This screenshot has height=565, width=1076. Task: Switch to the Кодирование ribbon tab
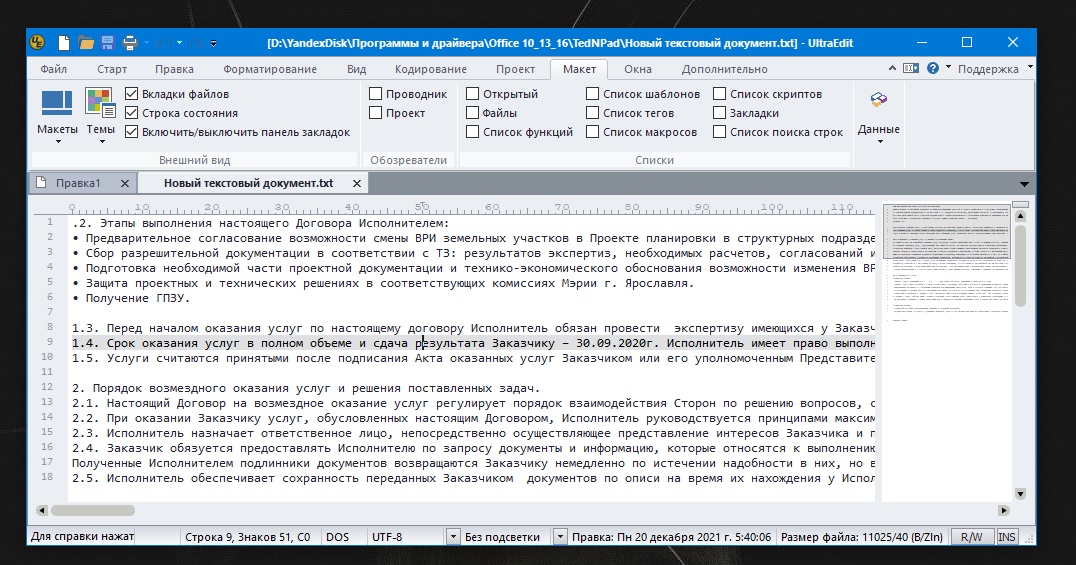tap(430, 69)
